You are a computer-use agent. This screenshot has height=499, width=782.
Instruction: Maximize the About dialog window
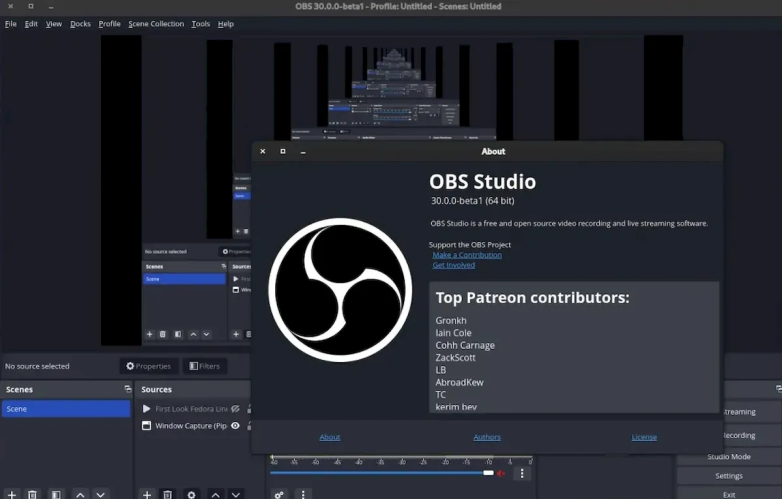(283, 151)
